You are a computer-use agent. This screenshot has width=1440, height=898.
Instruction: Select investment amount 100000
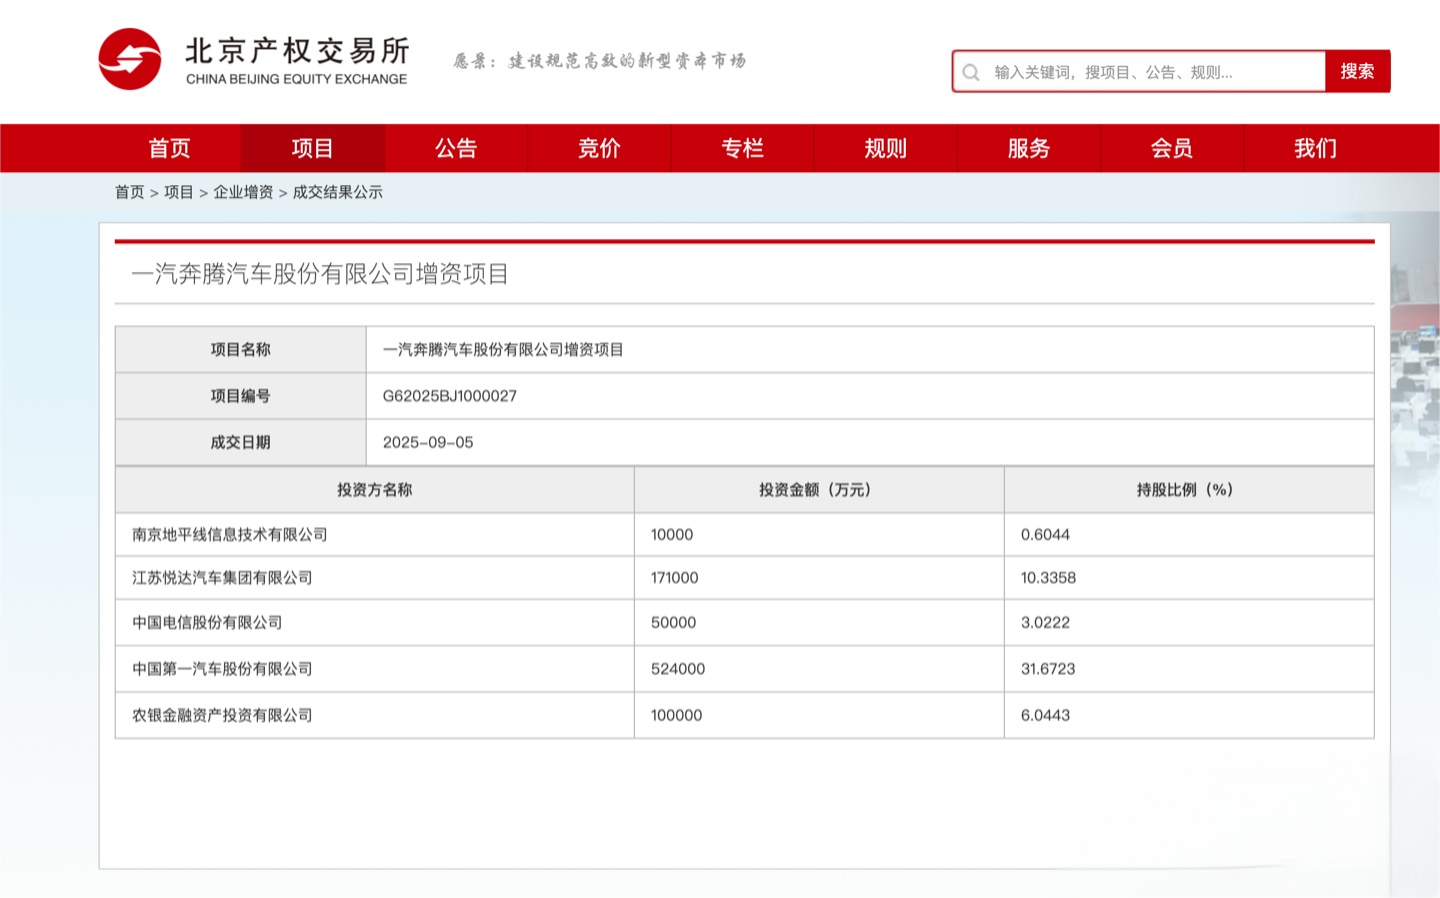click(x=676, y=716)
